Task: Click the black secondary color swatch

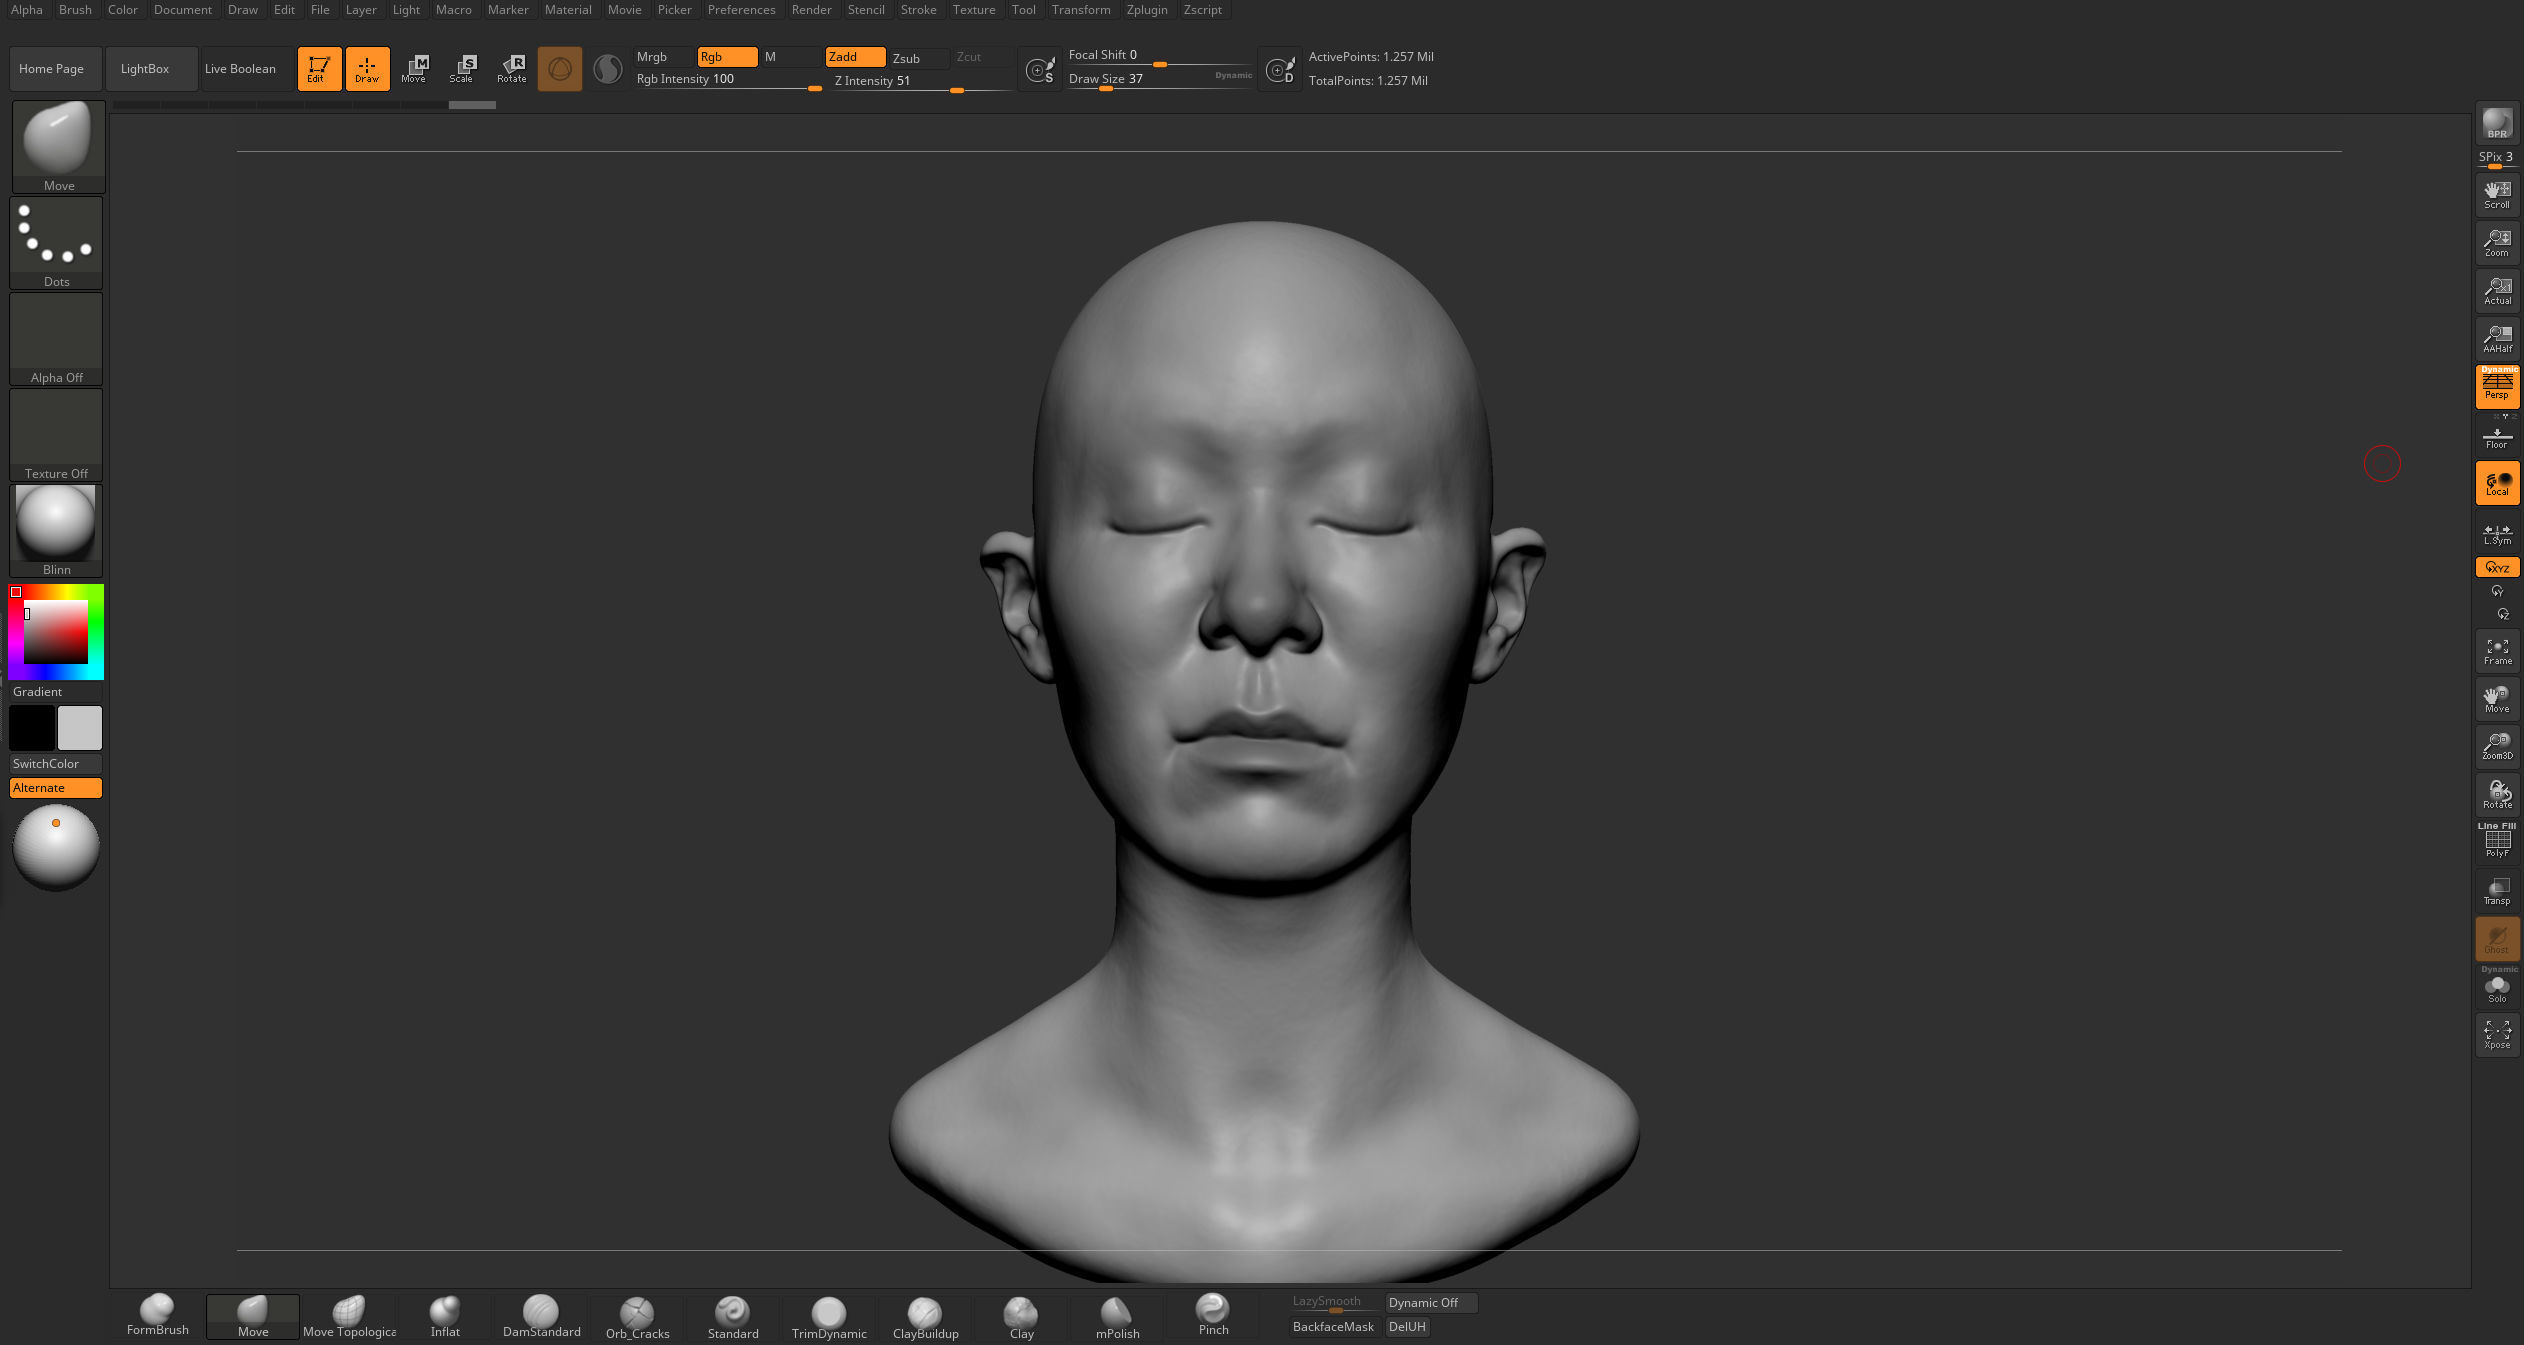Action: (x=32, y=728)
